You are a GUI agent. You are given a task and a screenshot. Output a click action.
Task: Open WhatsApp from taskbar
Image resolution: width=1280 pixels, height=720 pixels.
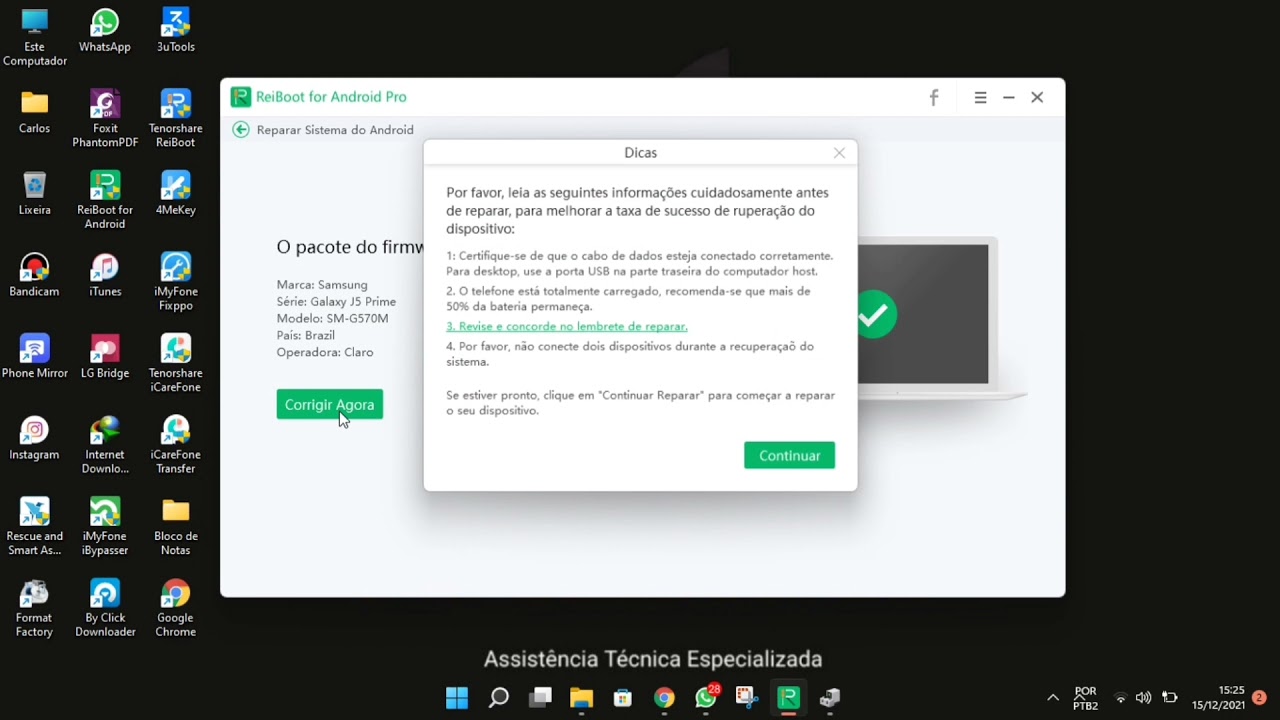706,698
